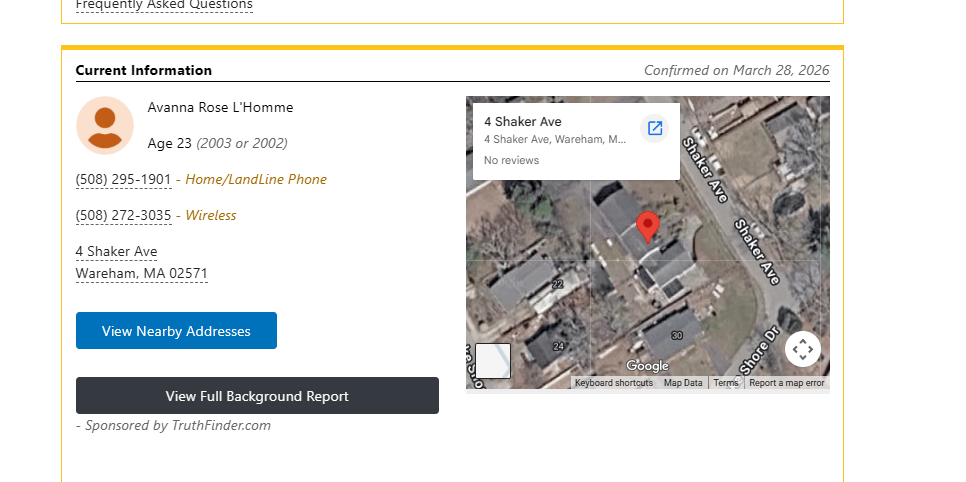The image size is (966, 482).
Task: Open the map camera controls button
Action: tap(802, 349)
